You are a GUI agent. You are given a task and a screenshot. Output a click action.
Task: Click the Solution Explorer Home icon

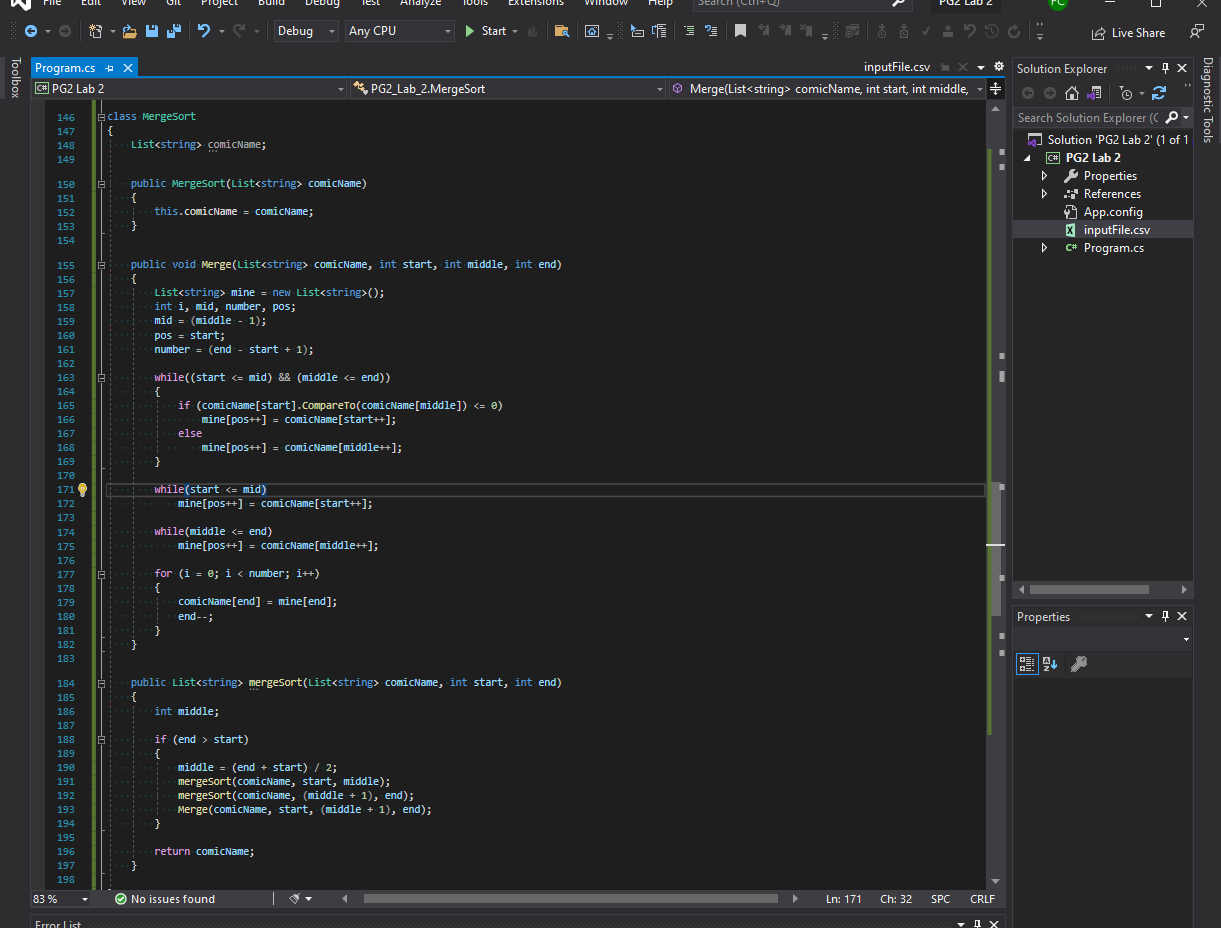(1072, 93)
